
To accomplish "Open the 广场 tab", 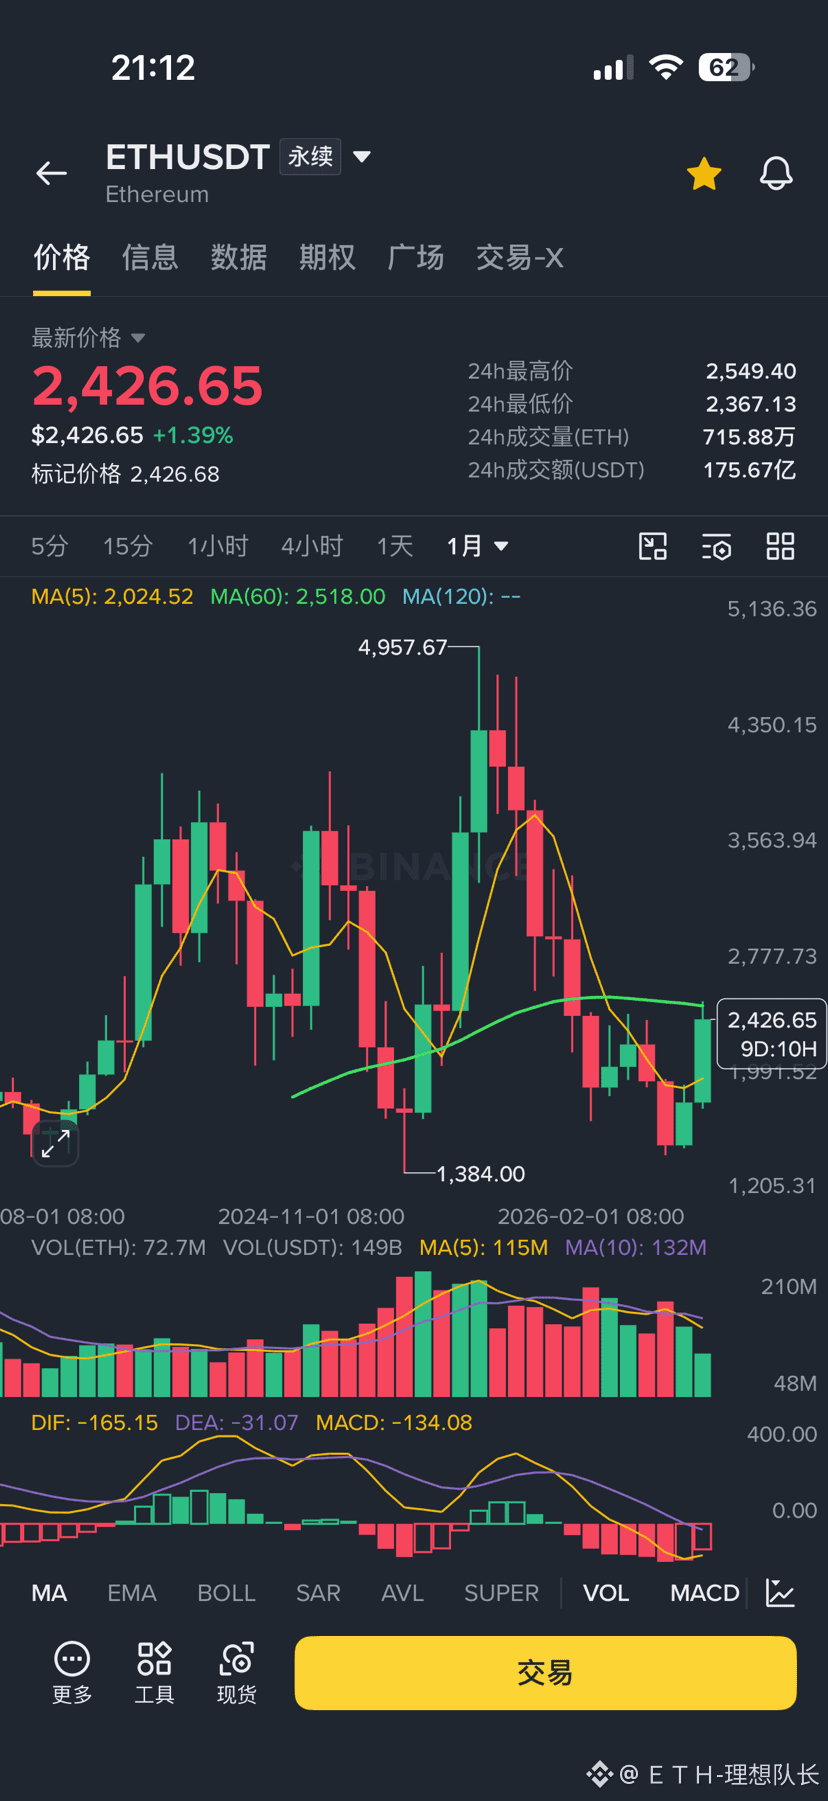I will pyautogui.click(x=416, y=257).
